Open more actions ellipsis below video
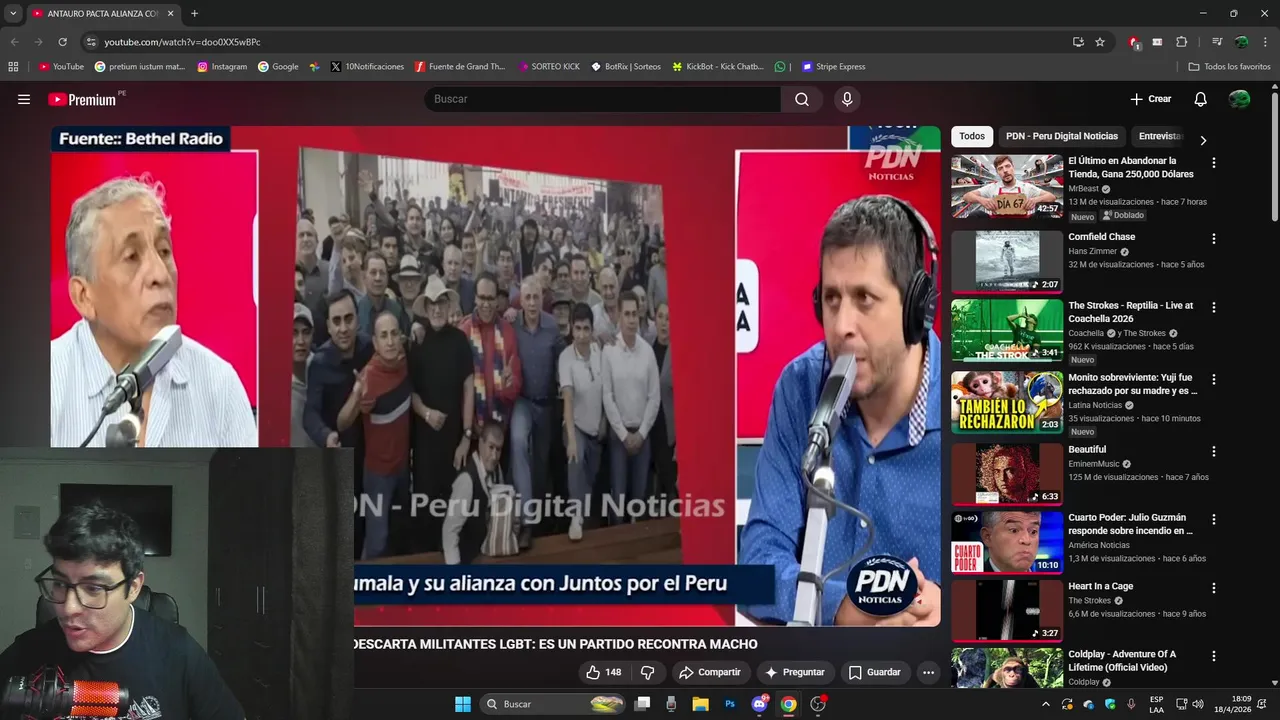Screen dimensions: 1280x720 [928, 672]
